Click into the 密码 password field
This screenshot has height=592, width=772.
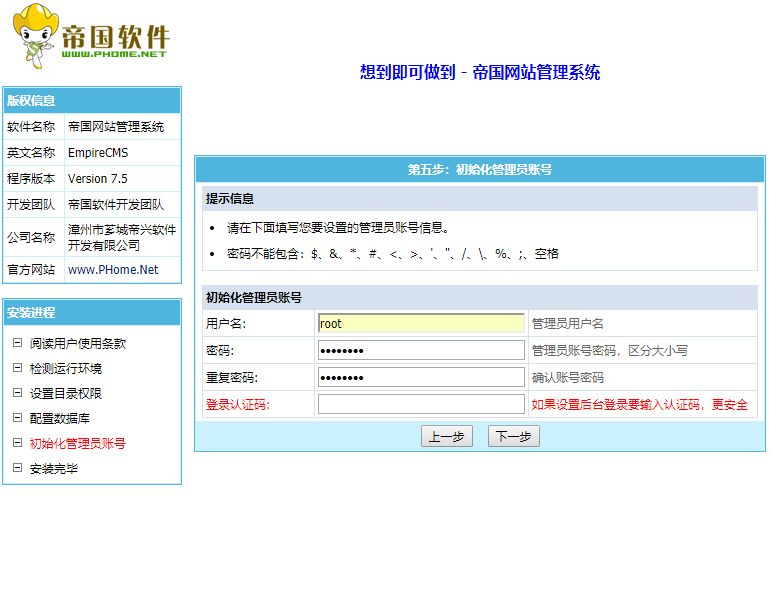pos(421,351)
